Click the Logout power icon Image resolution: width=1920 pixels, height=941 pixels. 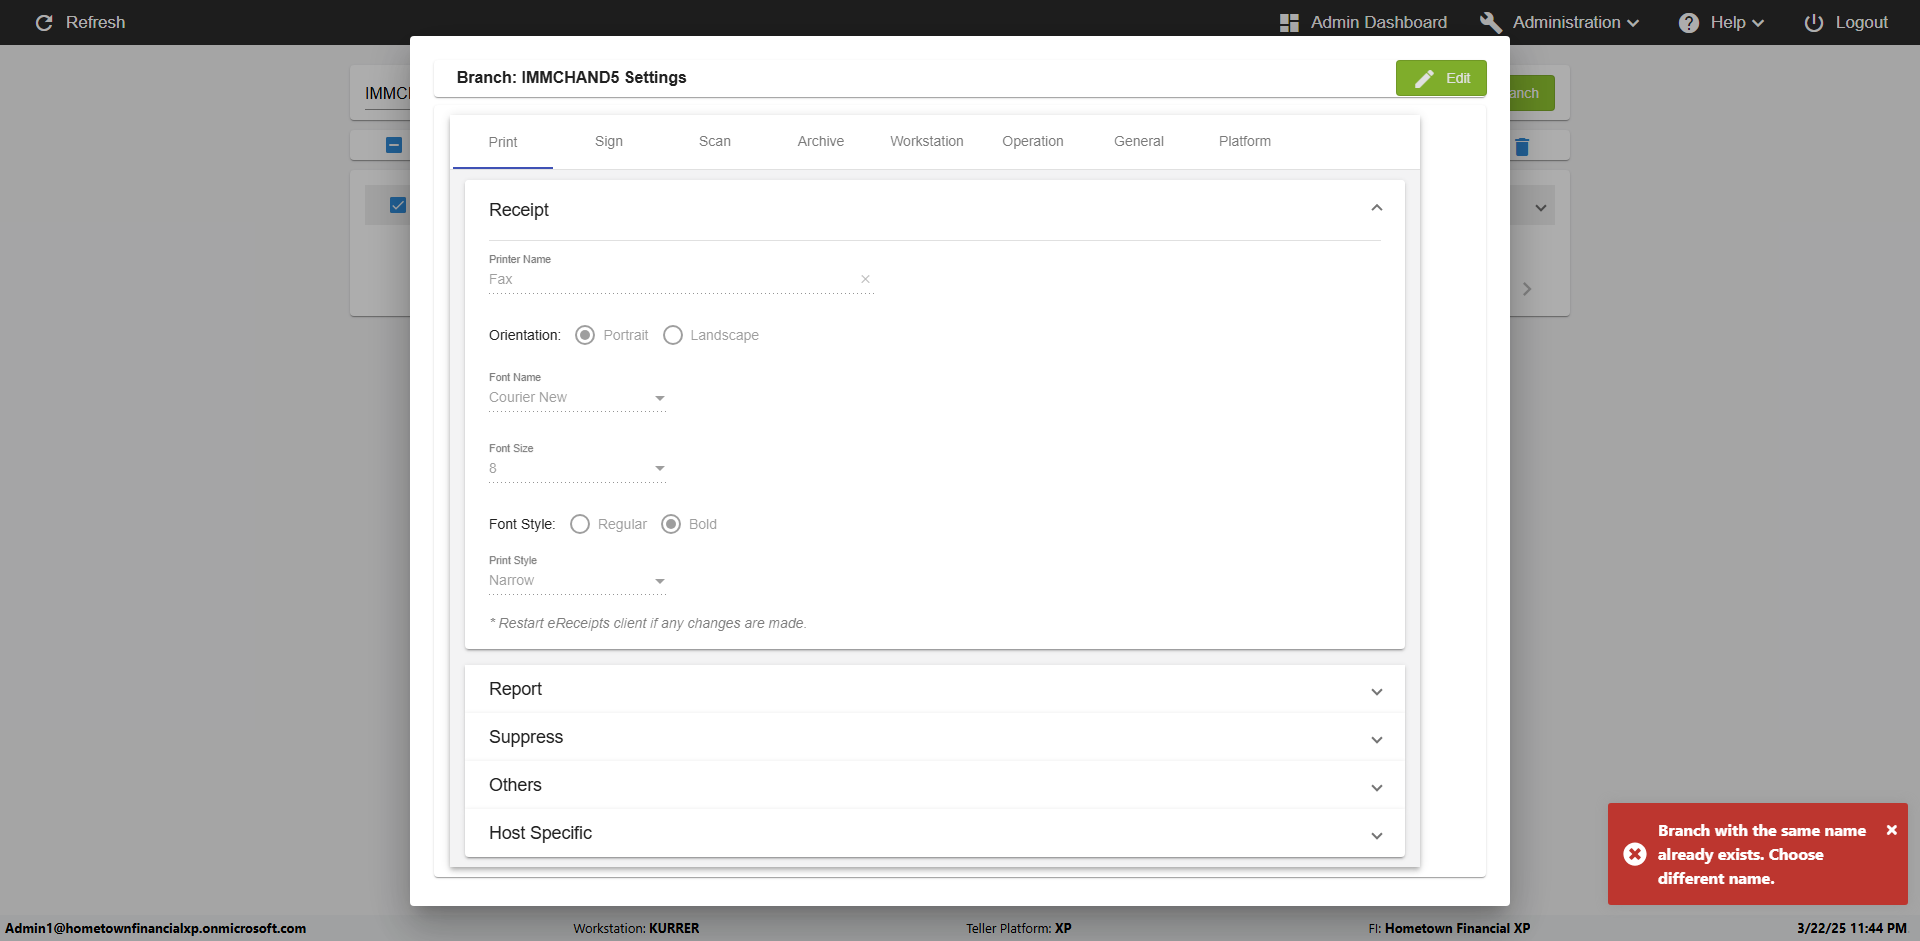1814,22
